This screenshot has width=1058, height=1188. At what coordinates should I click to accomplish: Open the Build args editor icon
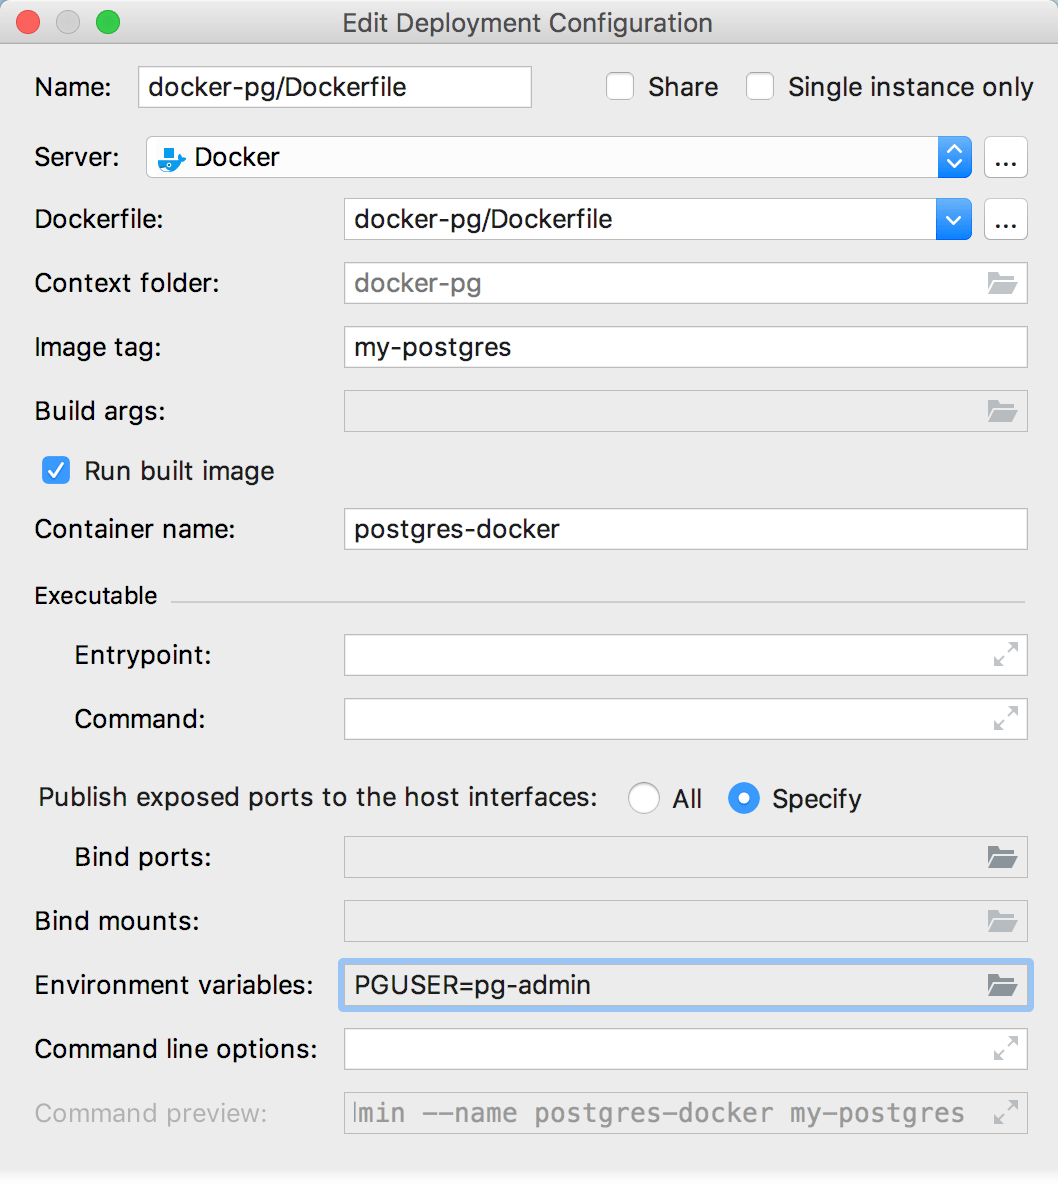coord(1003,411)
